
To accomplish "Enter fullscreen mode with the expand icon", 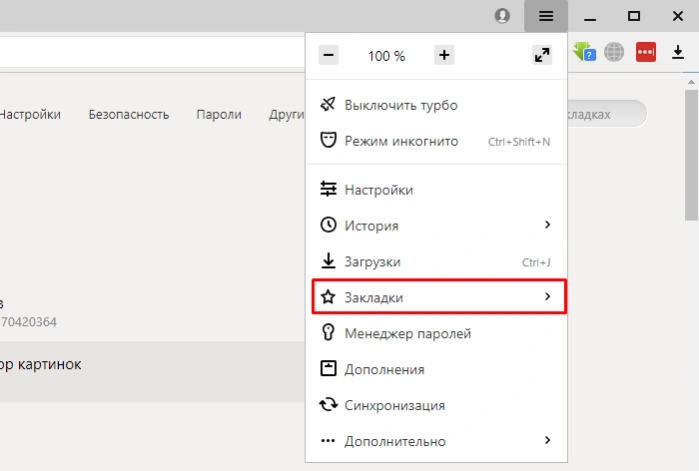I will point(542,55).
